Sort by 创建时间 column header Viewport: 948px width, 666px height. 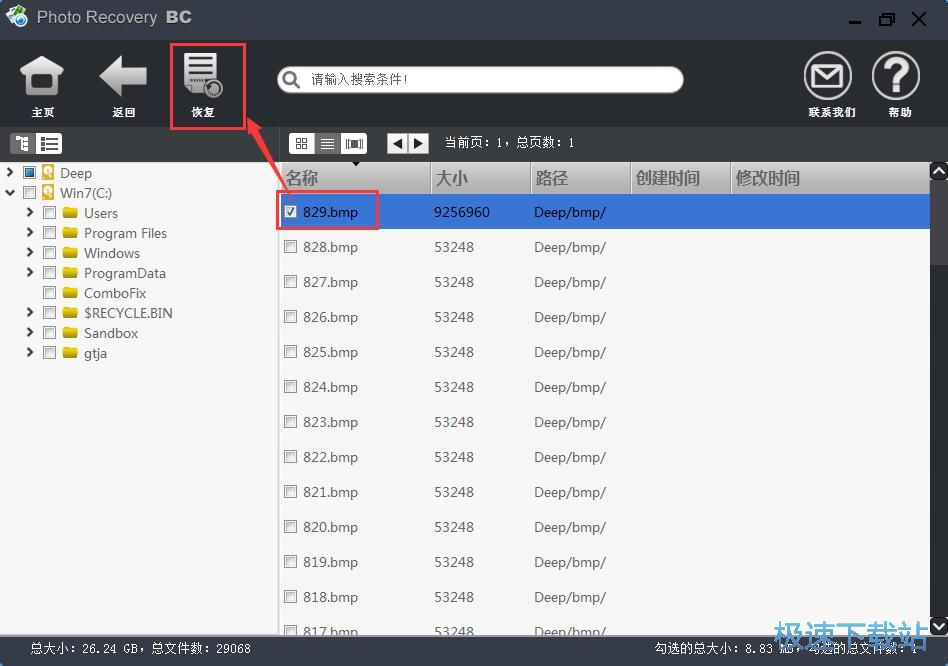coord(681,178)
